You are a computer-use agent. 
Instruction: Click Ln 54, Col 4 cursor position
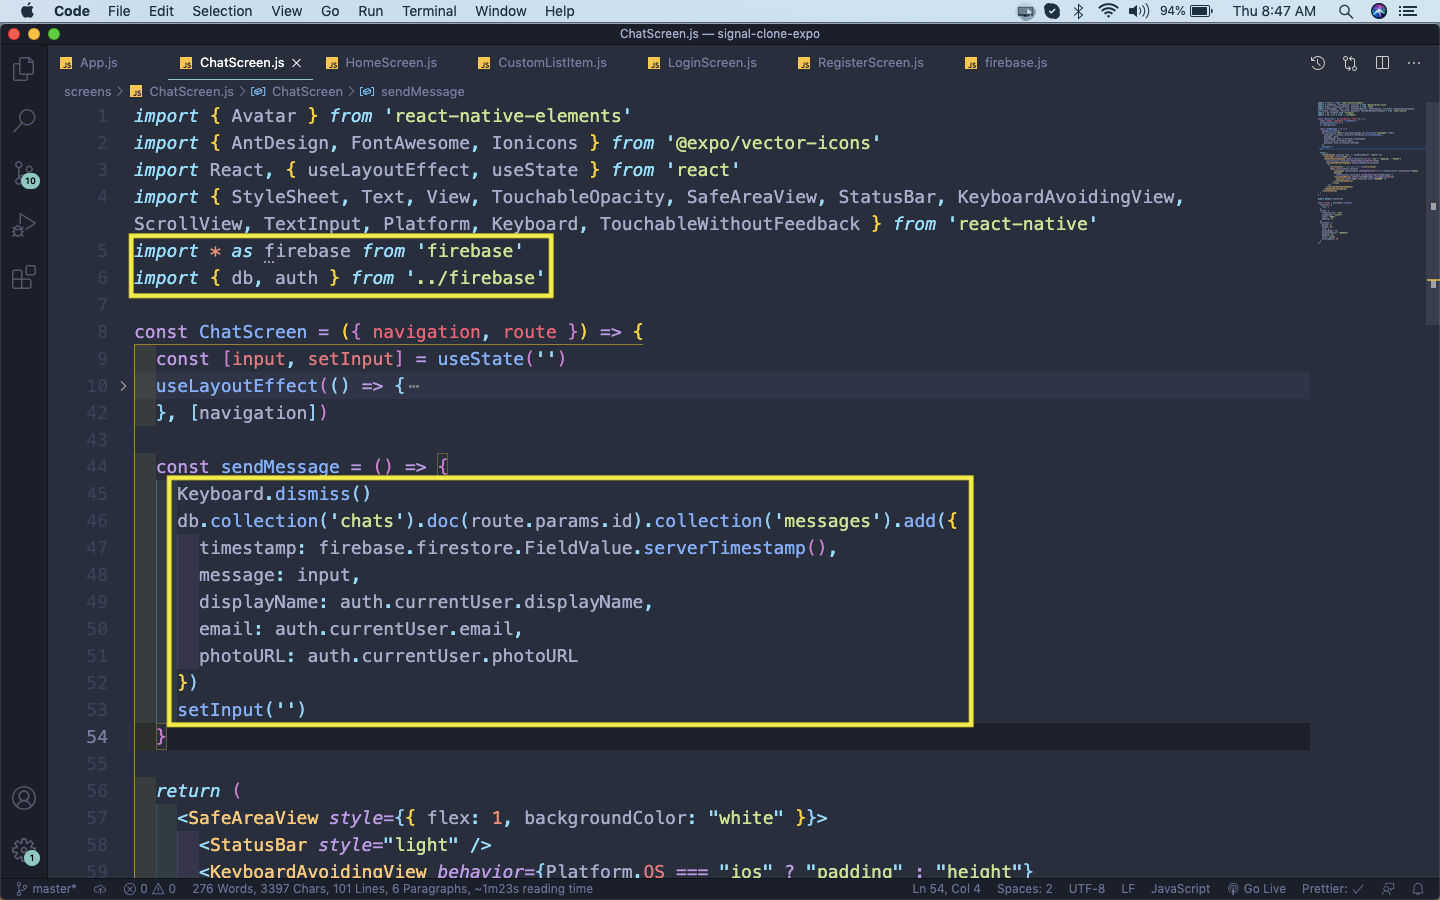(x=946, y=889)
